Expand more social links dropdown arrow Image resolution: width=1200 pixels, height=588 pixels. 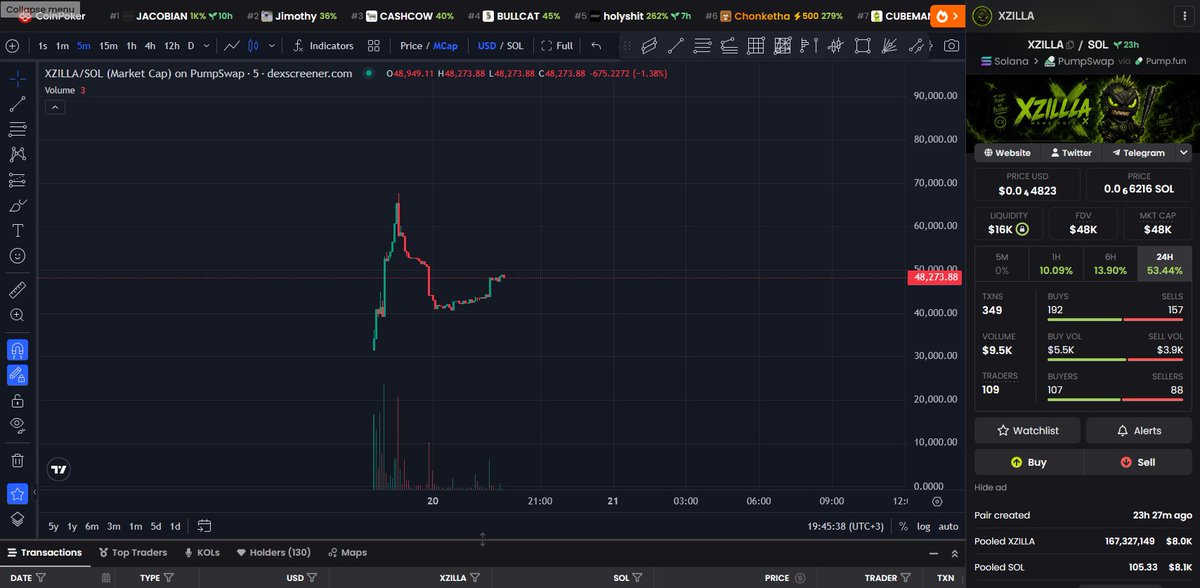(x=1184, y=153)
